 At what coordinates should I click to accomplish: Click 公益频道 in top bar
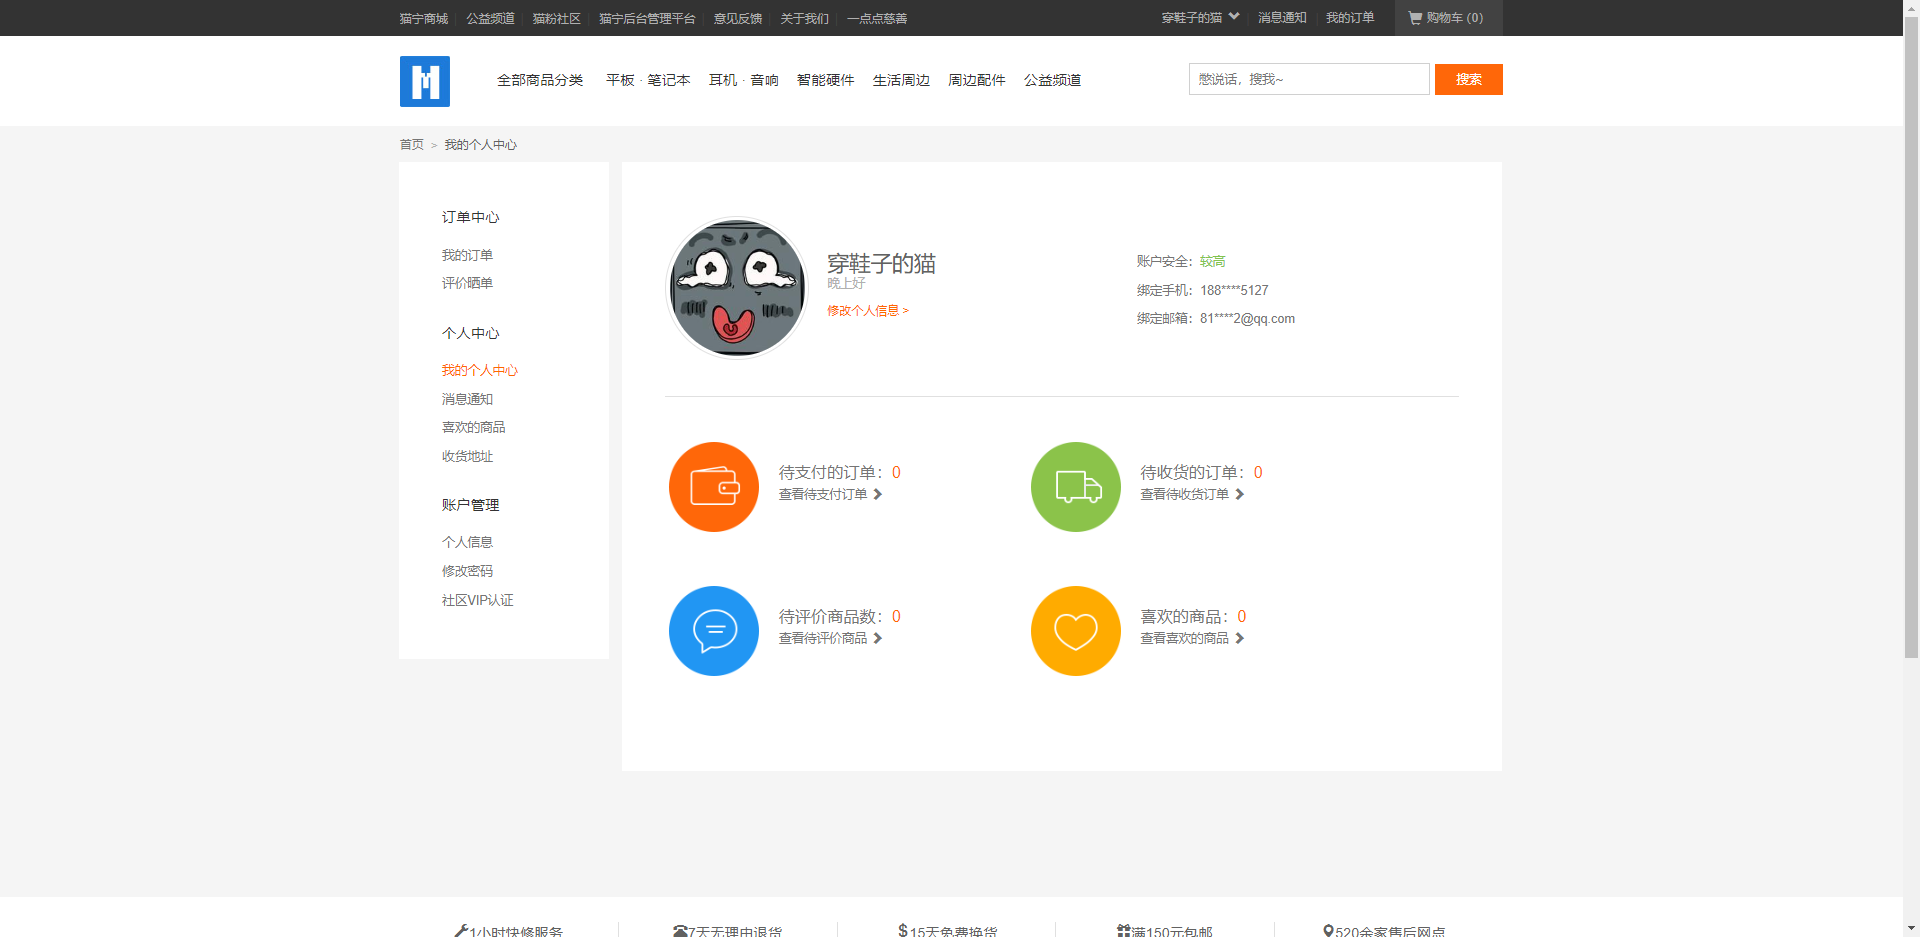coord(490,19)
